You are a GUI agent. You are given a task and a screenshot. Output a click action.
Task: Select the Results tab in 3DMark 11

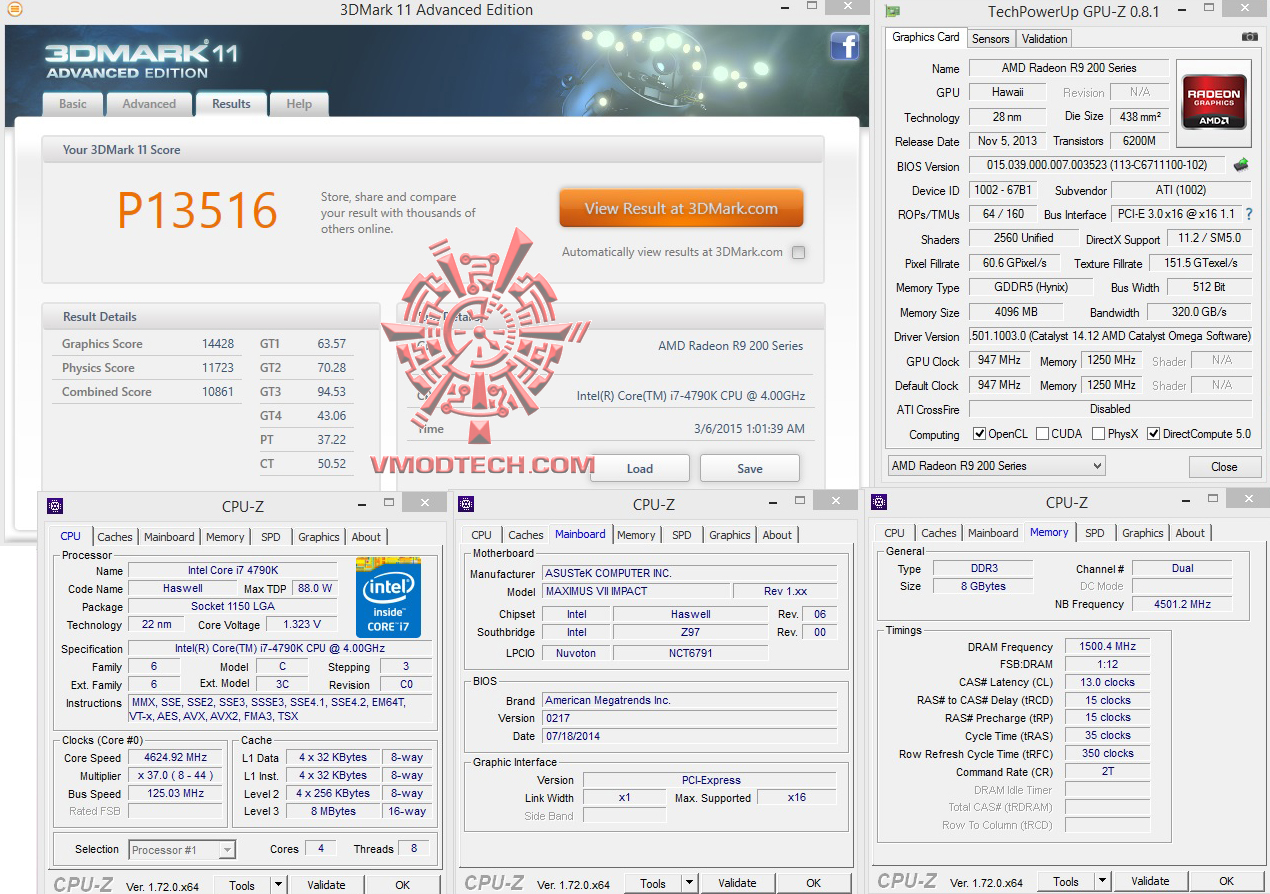[x=231, y=103]
